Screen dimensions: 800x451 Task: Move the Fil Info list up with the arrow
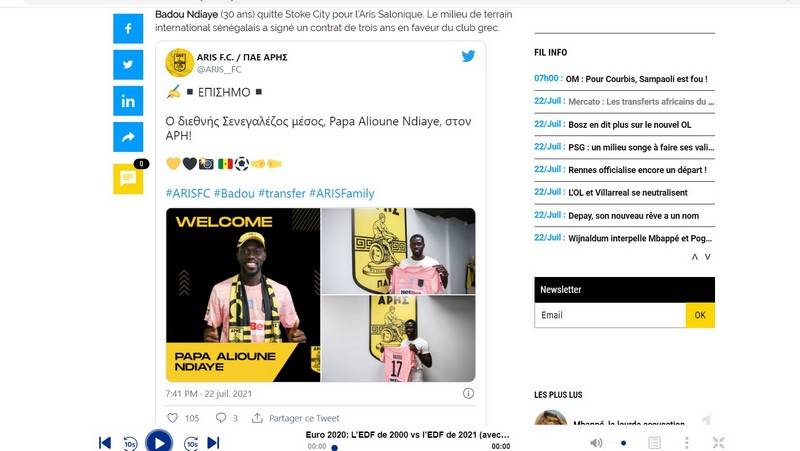pos(694,257)
